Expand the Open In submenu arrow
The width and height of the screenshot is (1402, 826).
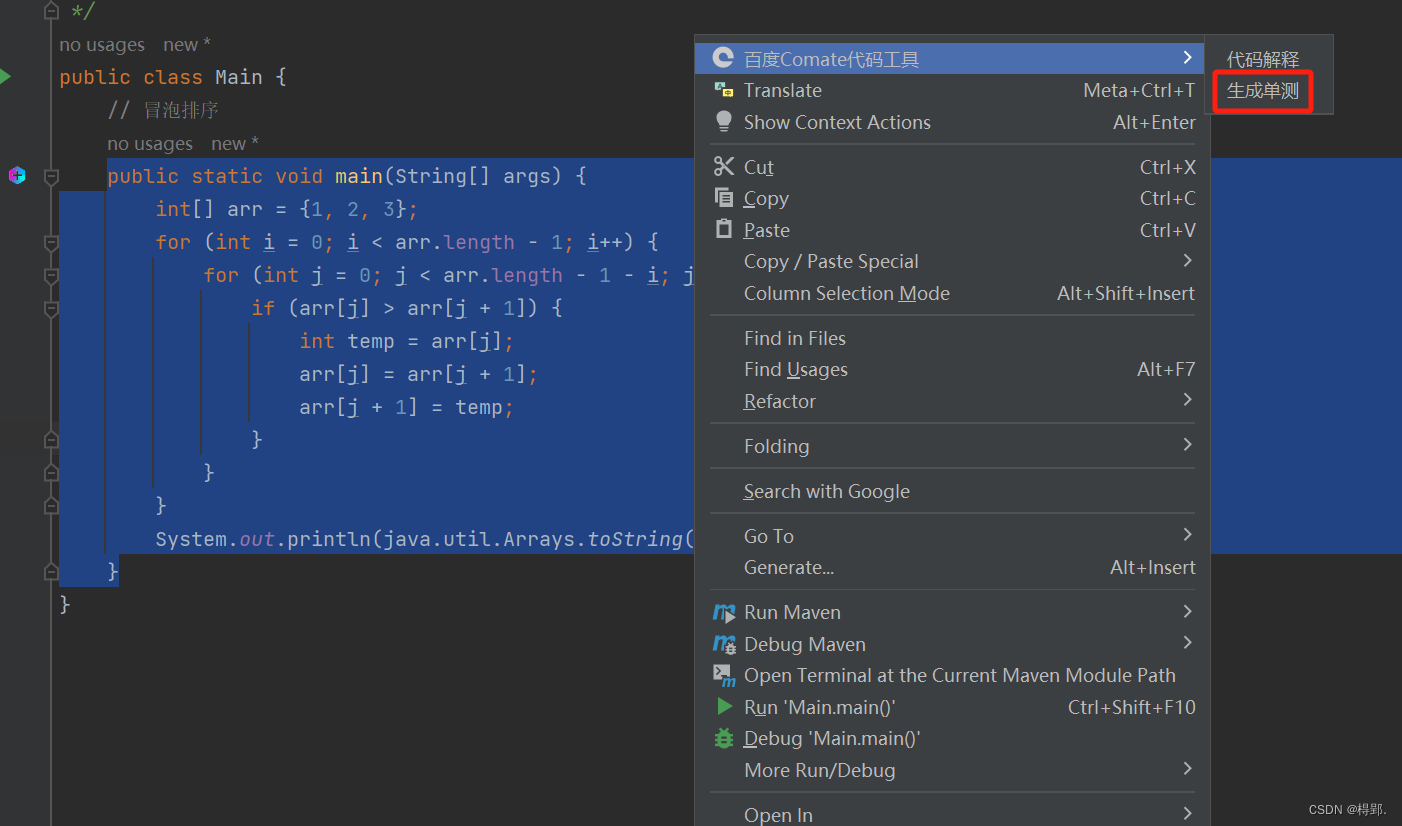point(1187,814)
